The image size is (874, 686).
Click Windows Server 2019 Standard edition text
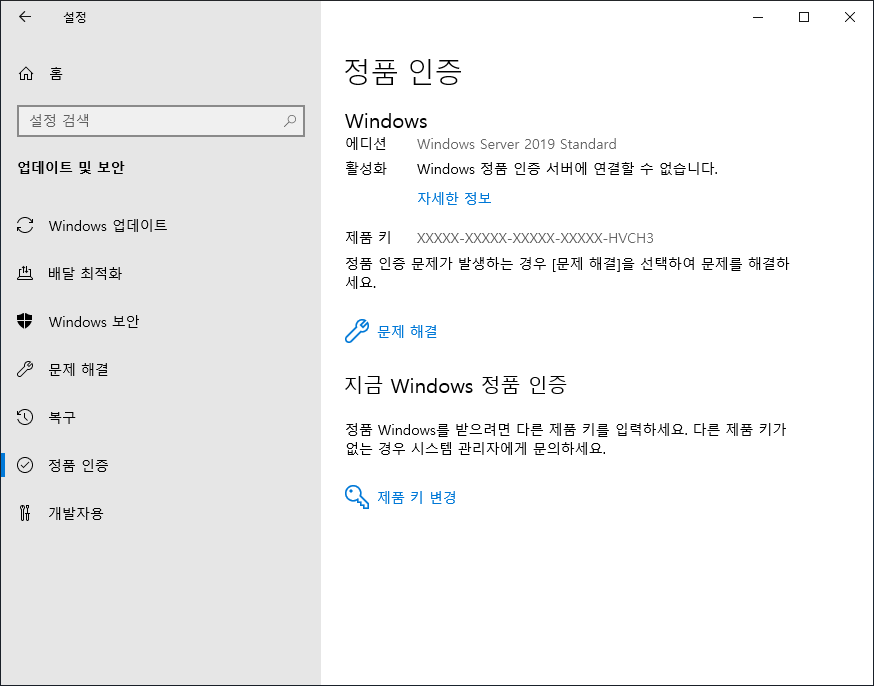[x=517, y=144]
